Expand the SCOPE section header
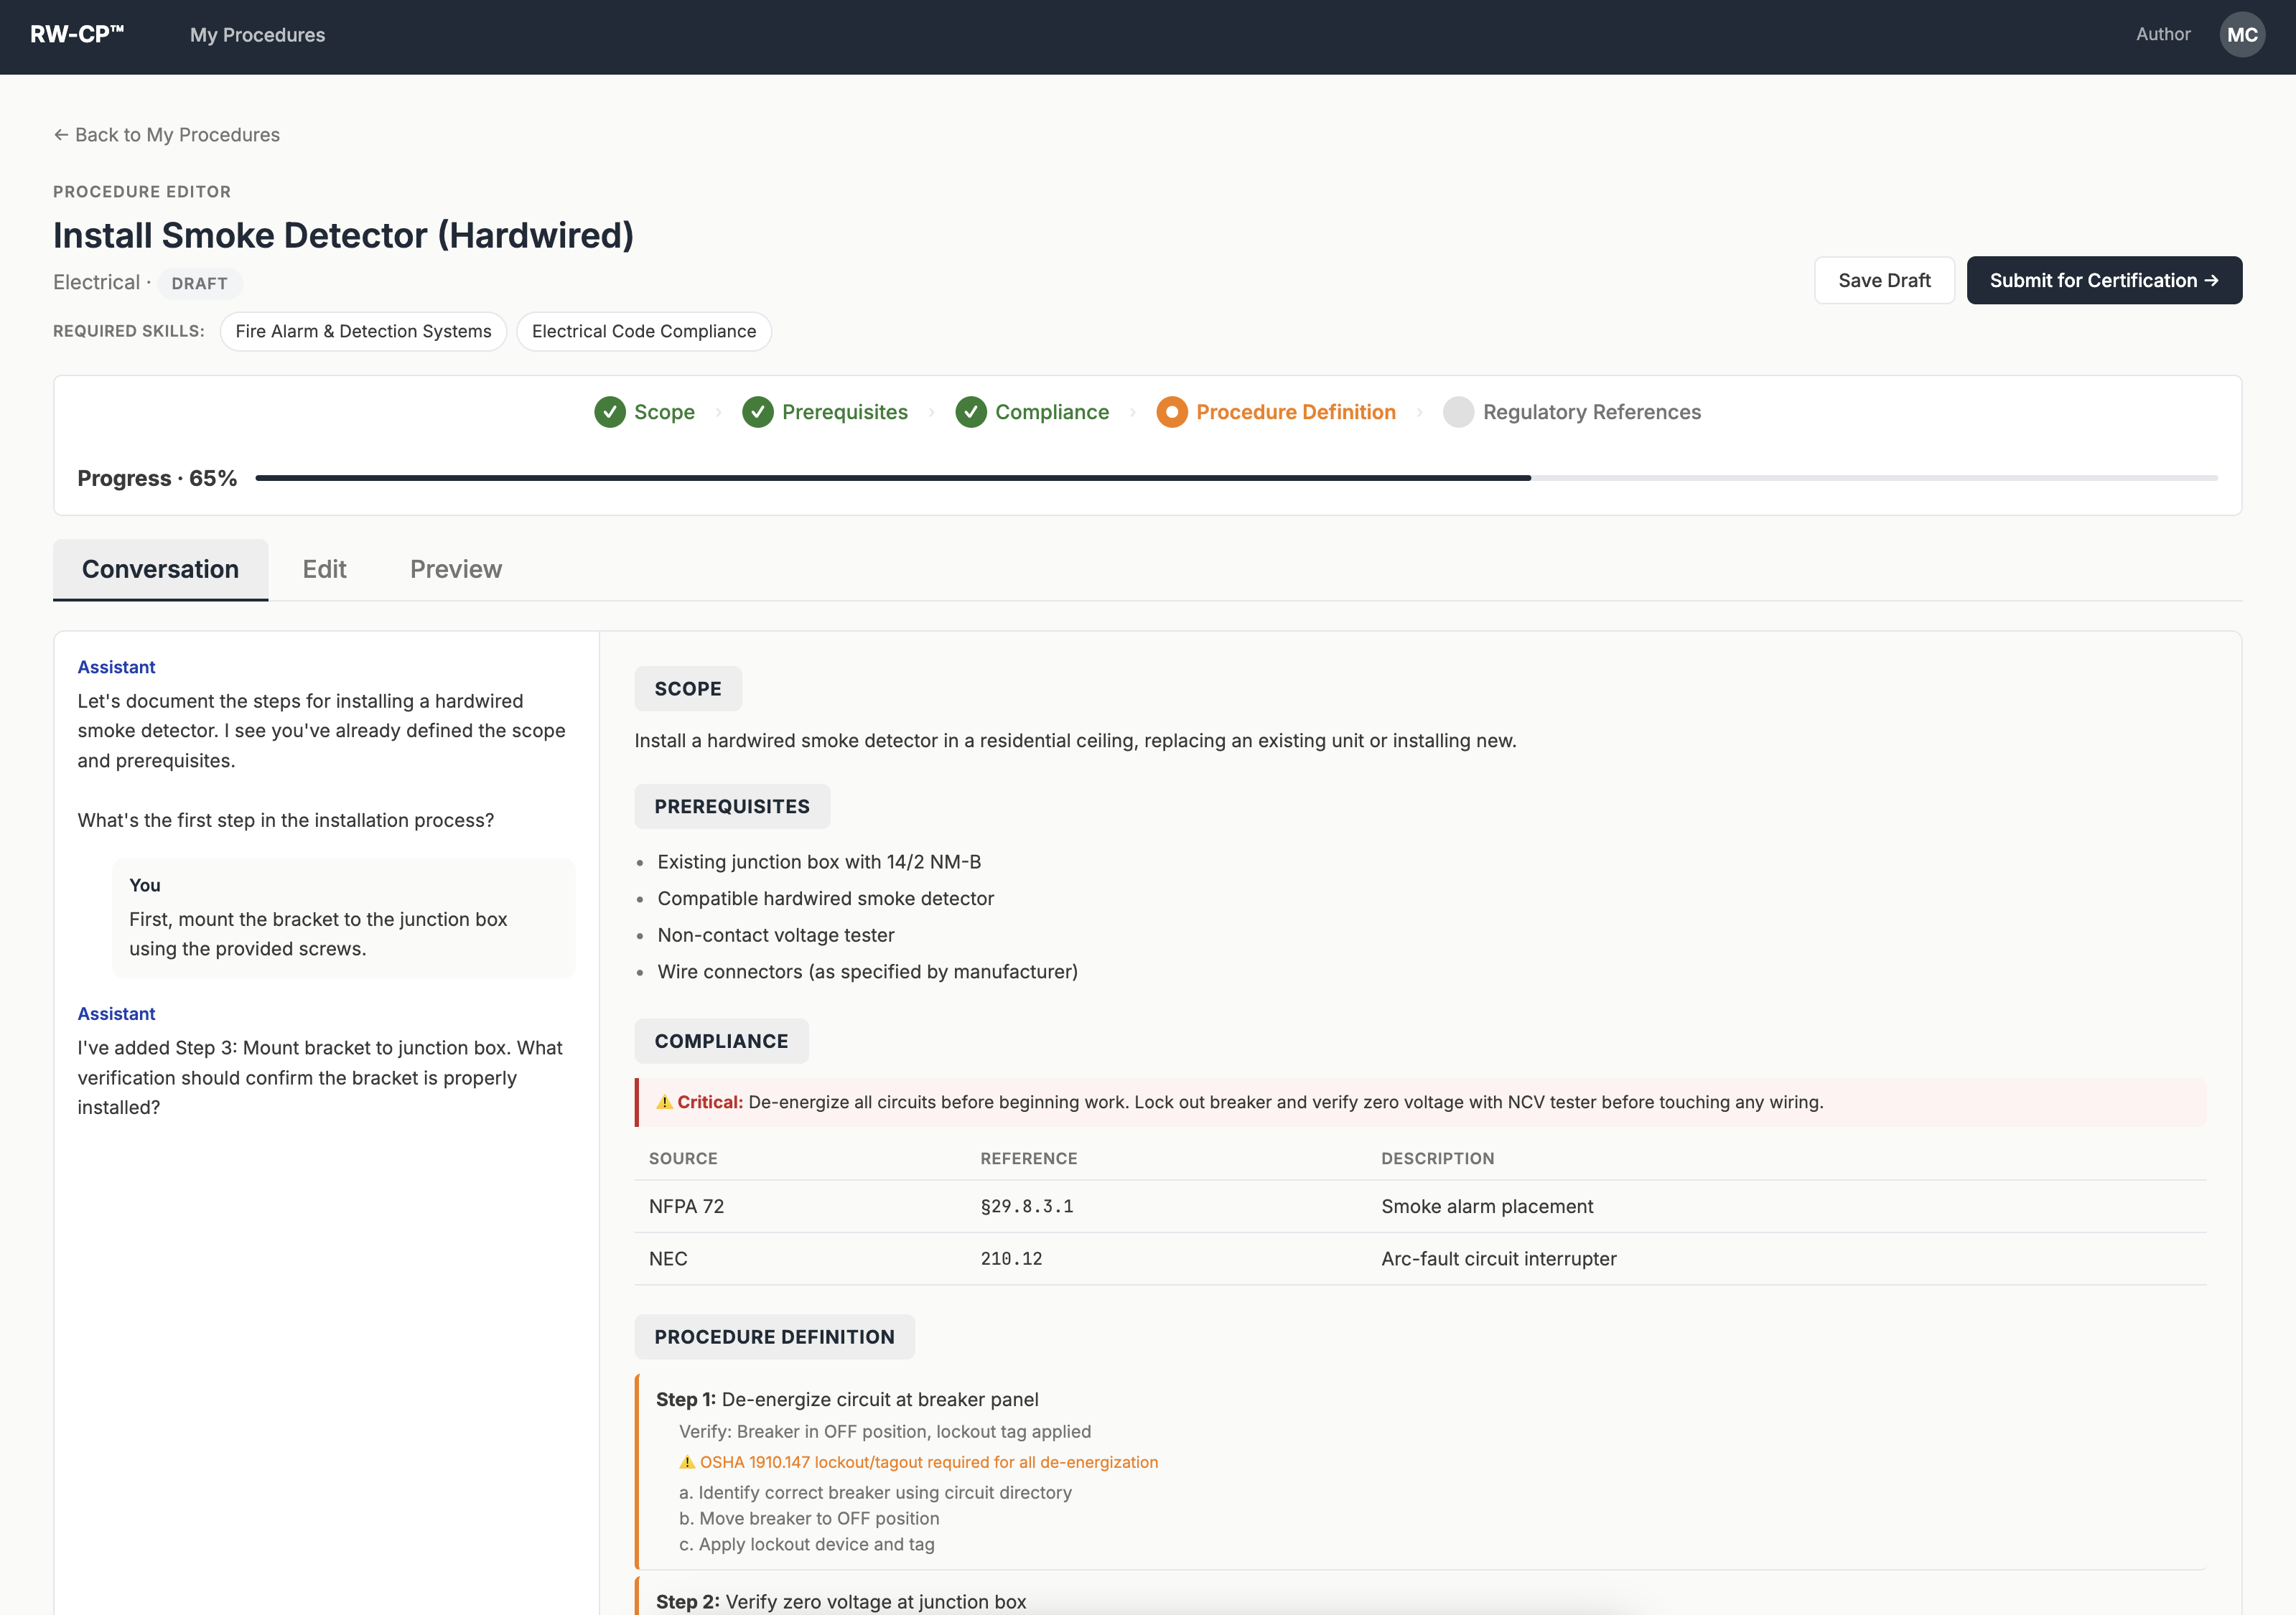The image size is (2296, 1615). click(687, 688)
